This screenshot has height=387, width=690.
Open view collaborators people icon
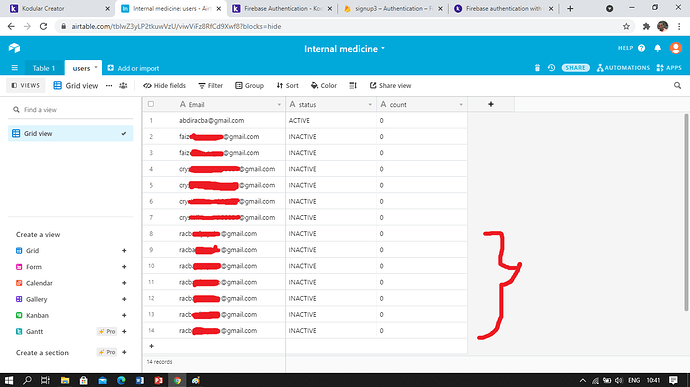pos(123,85)
